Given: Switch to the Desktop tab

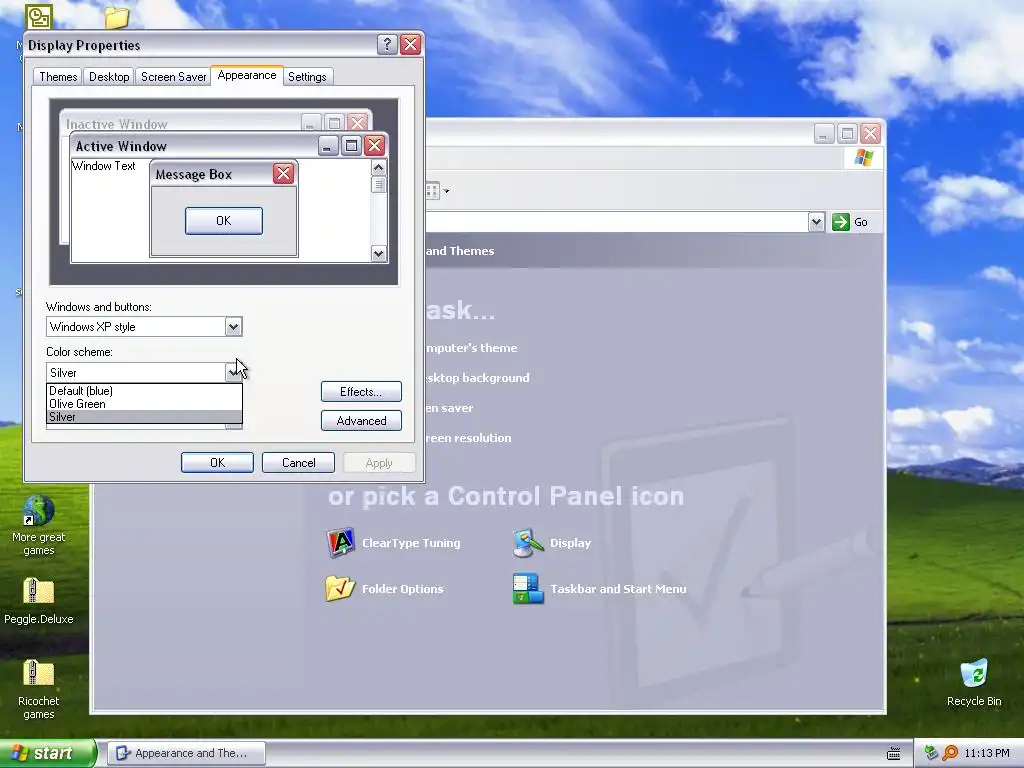Looking at the screenshot, I should pyautogui.click(x=109, y=77).
